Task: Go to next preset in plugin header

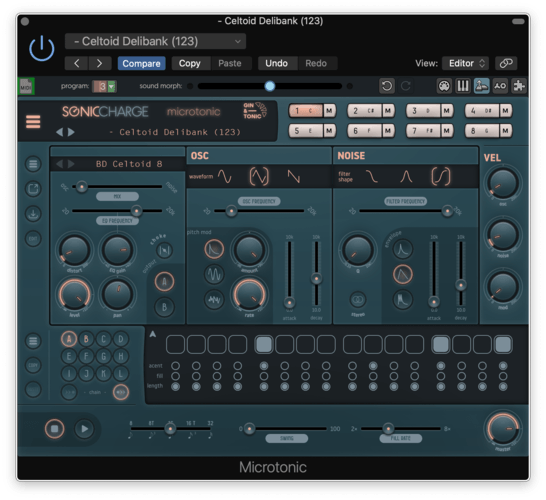Action: [100, 63]
